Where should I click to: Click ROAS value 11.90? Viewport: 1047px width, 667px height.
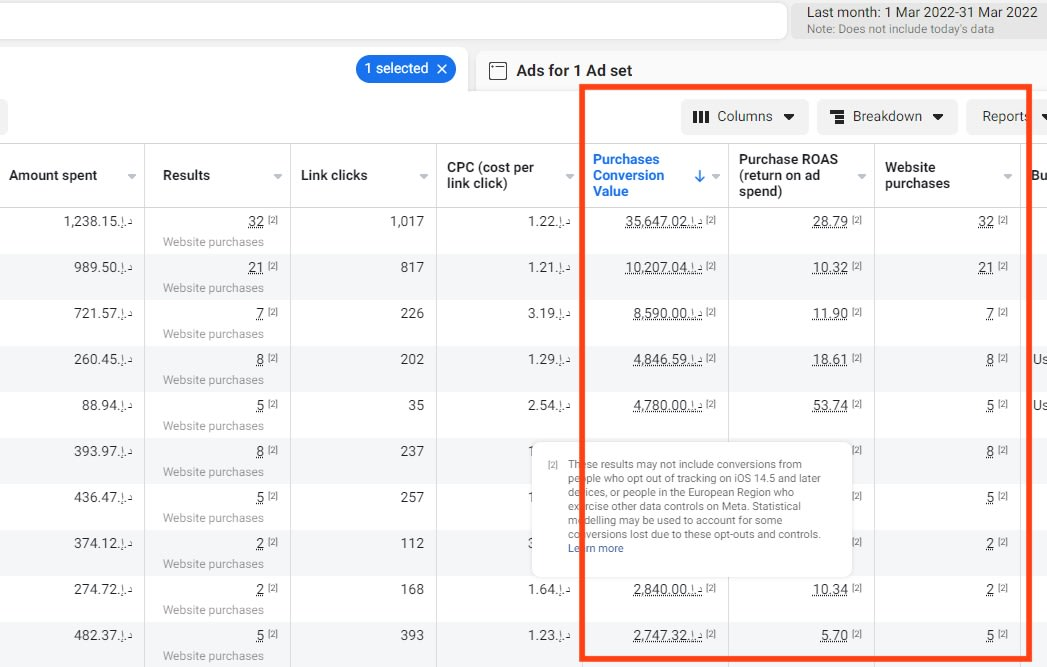point(830,314)
